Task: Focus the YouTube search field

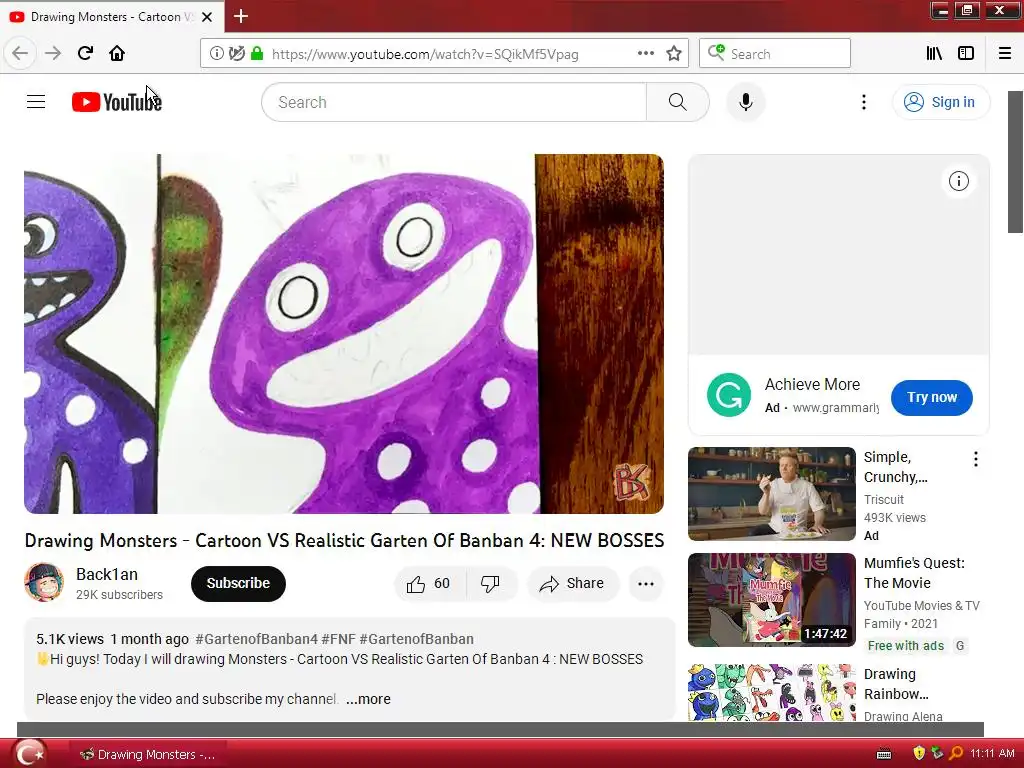Action: (454, 102)
